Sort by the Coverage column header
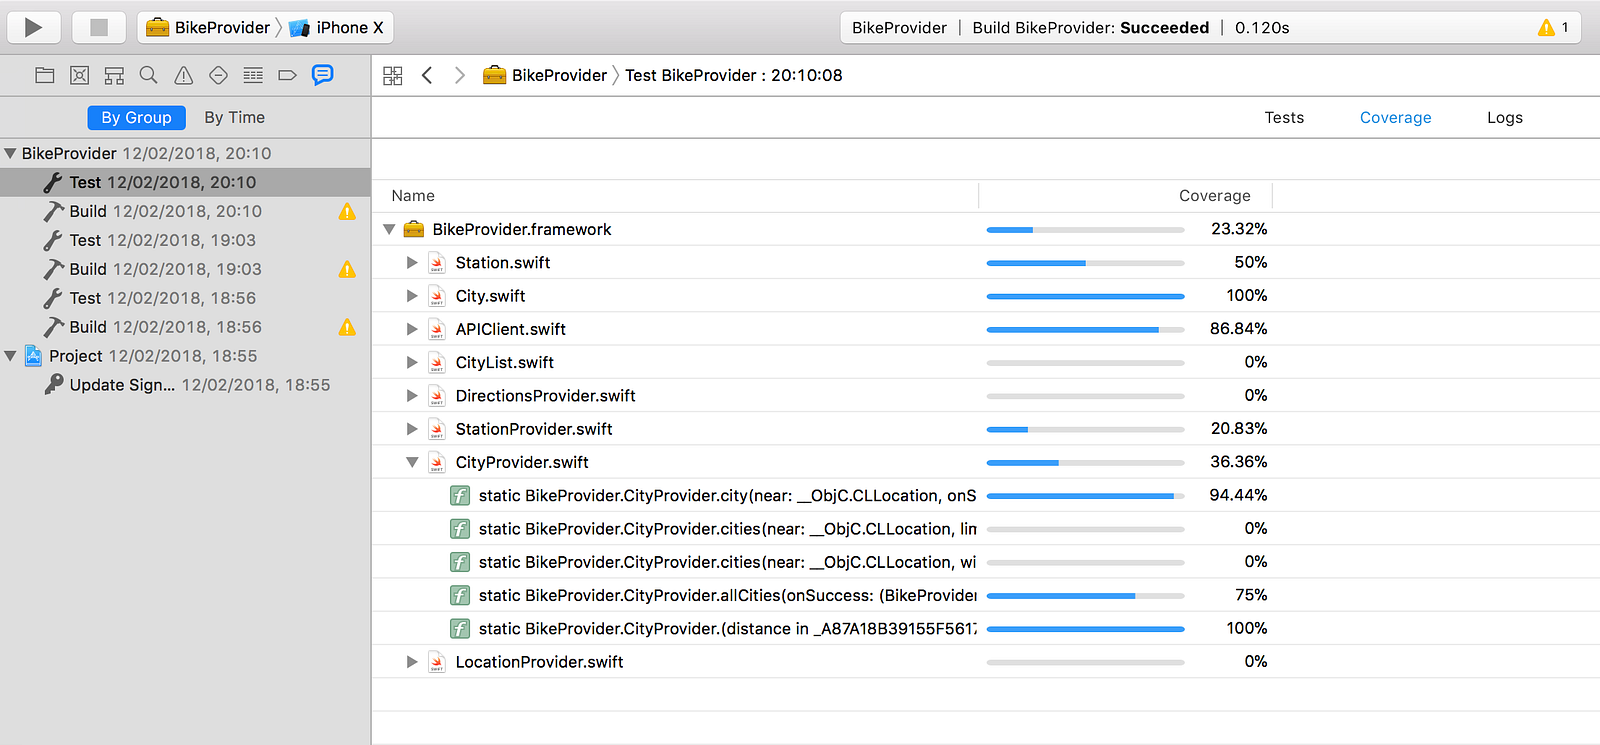 [1214, 196]
